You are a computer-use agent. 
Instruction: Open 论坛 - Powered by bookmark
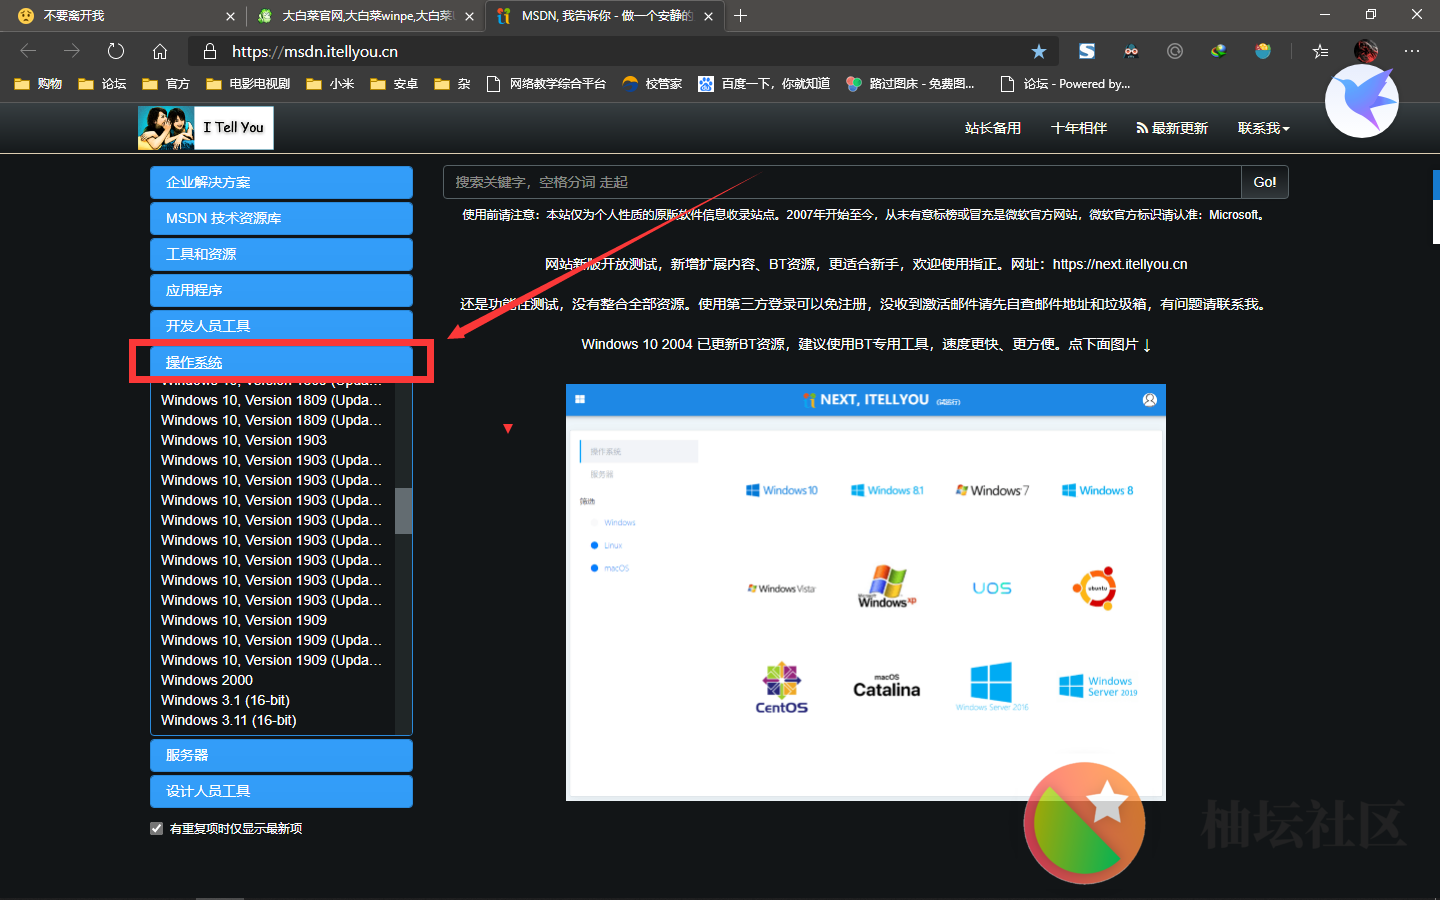1066,84
